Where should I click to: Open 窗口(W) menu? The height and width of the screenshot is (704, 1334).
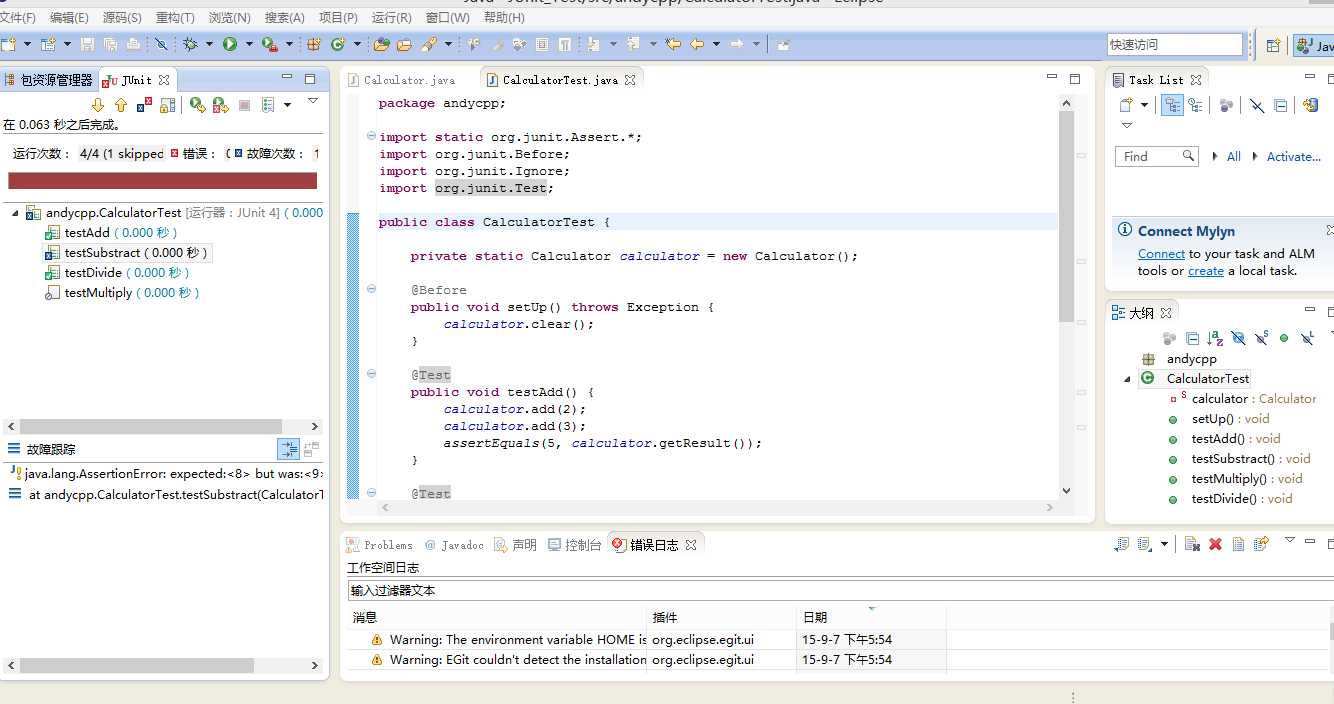[447, 18]
